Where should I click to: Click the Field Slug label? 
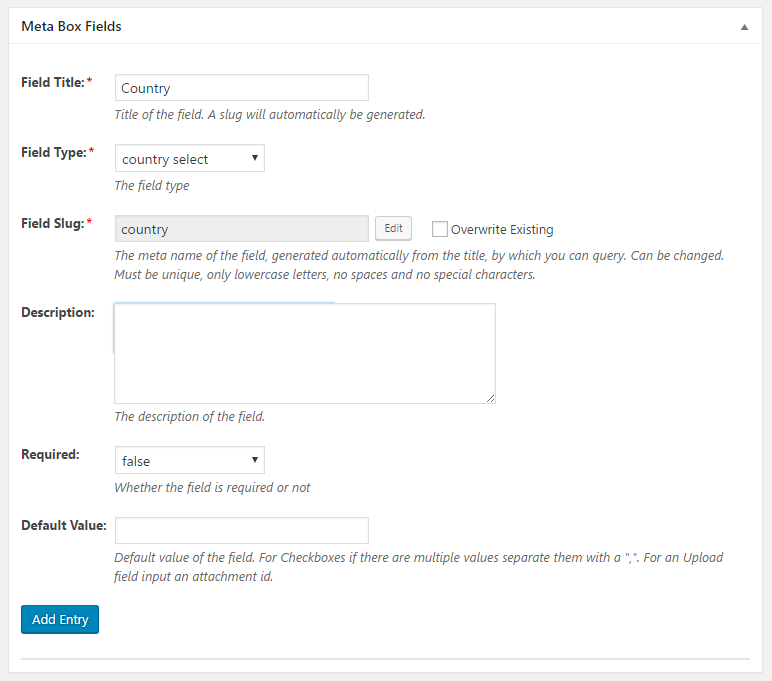[53, 223]
